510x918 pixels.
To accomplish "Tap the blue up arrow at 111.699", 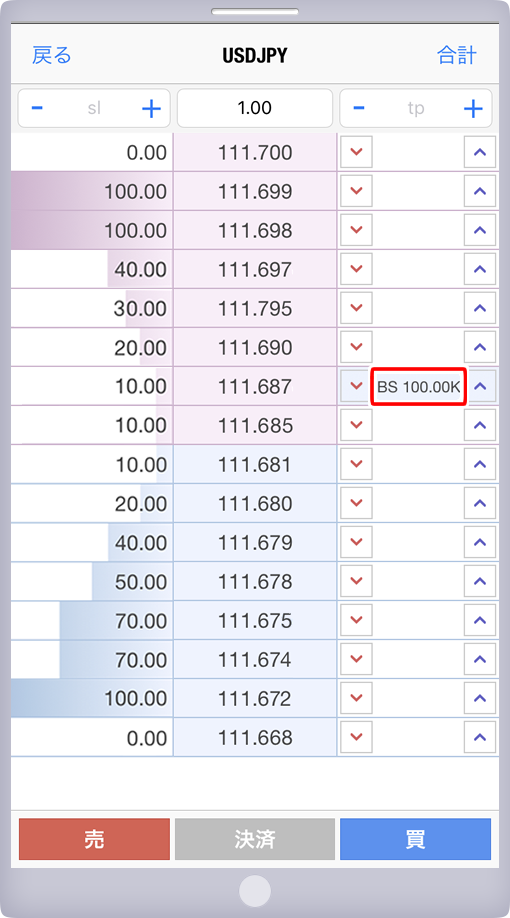I will tap(480, 191).
